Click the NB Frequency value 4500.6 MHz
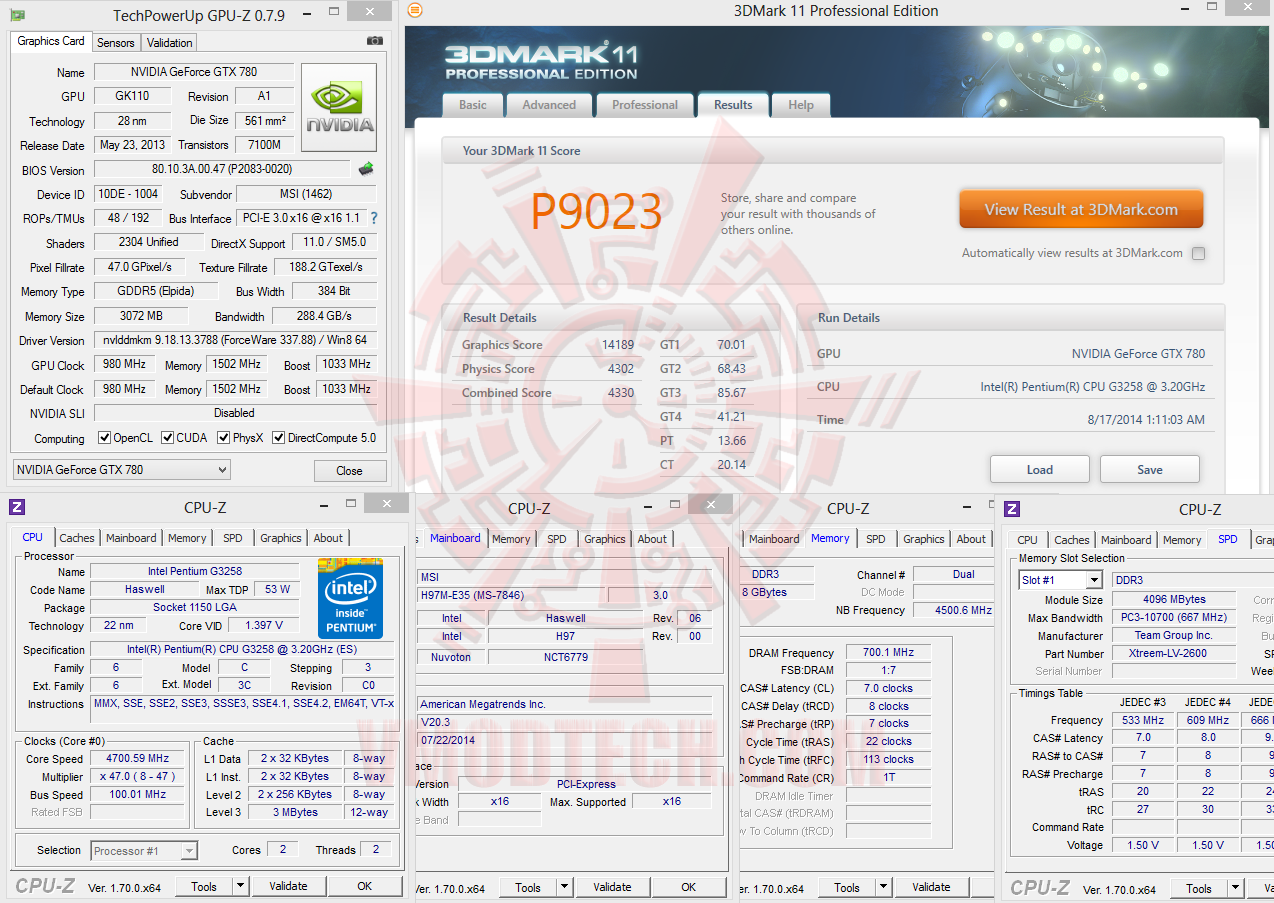 [952, 610]
